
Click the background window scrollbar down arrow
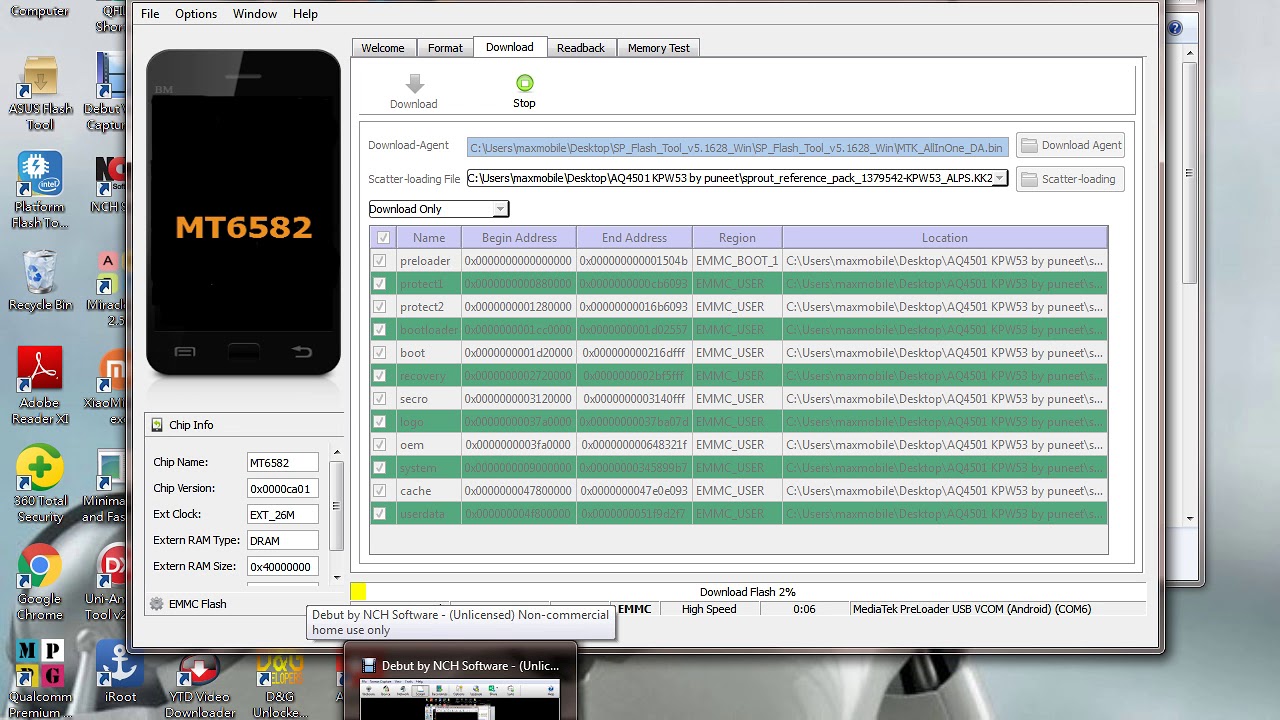pos(1190,518)
